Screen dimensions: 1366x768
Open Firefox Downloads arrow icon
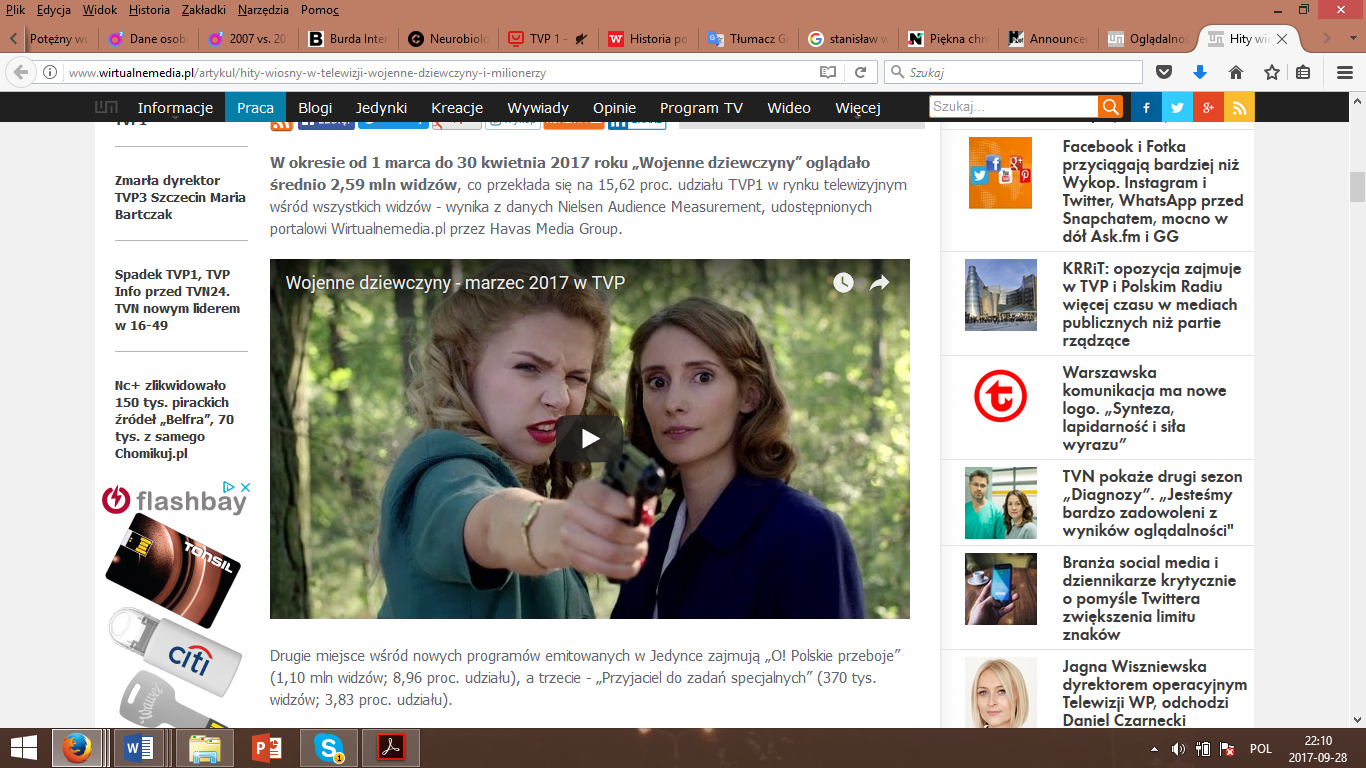point(1200,72)
